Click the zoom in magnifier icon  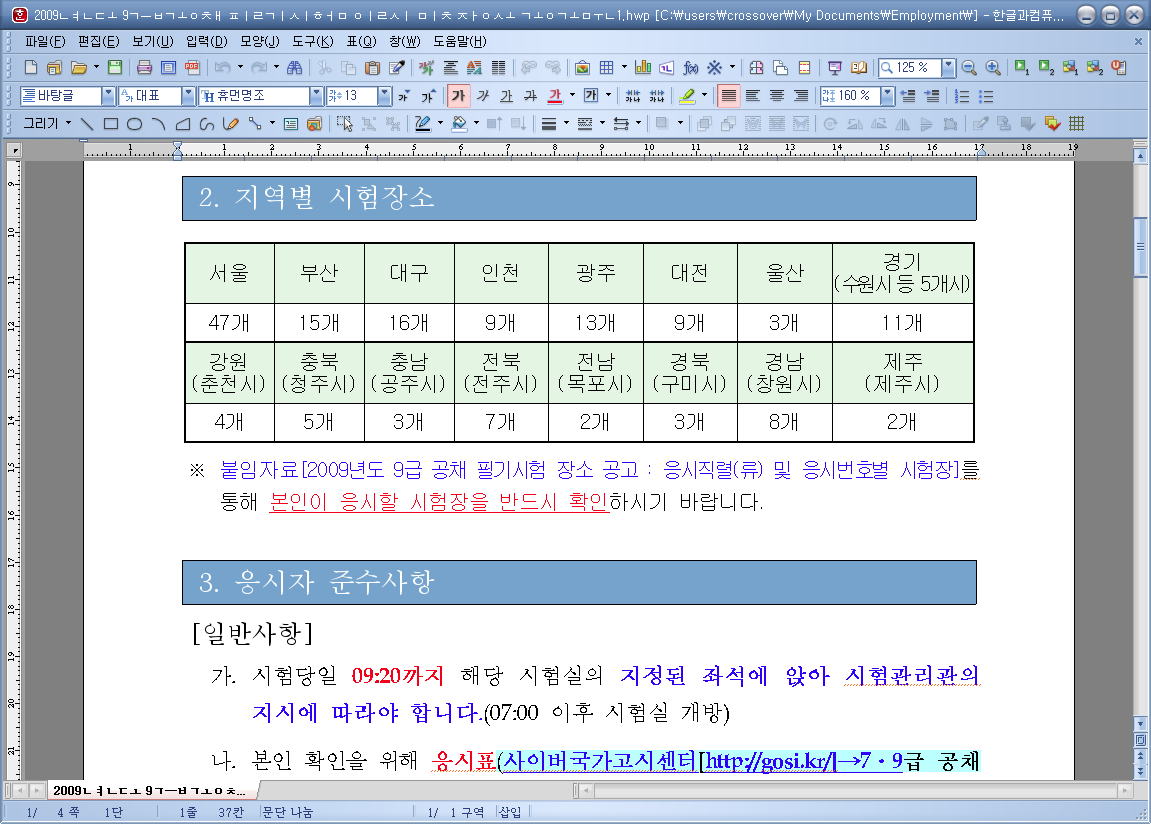point(993,68)
